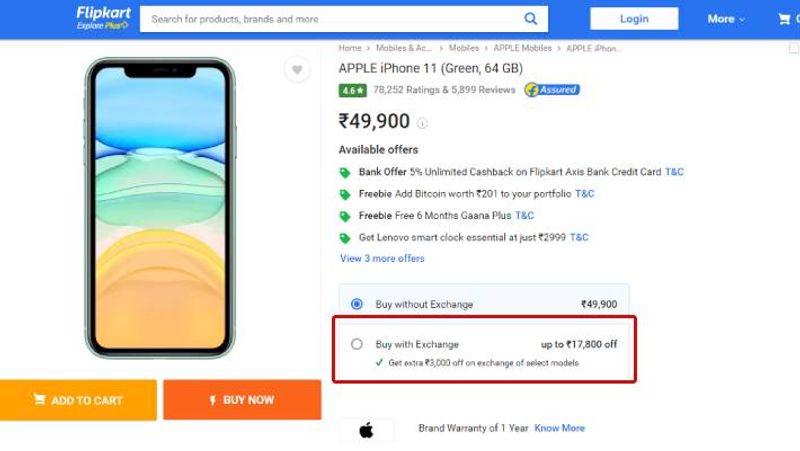Click the ADD TO CART button
Image resolution: width=800 pixels, height=451 pixels.
(78, 400)
